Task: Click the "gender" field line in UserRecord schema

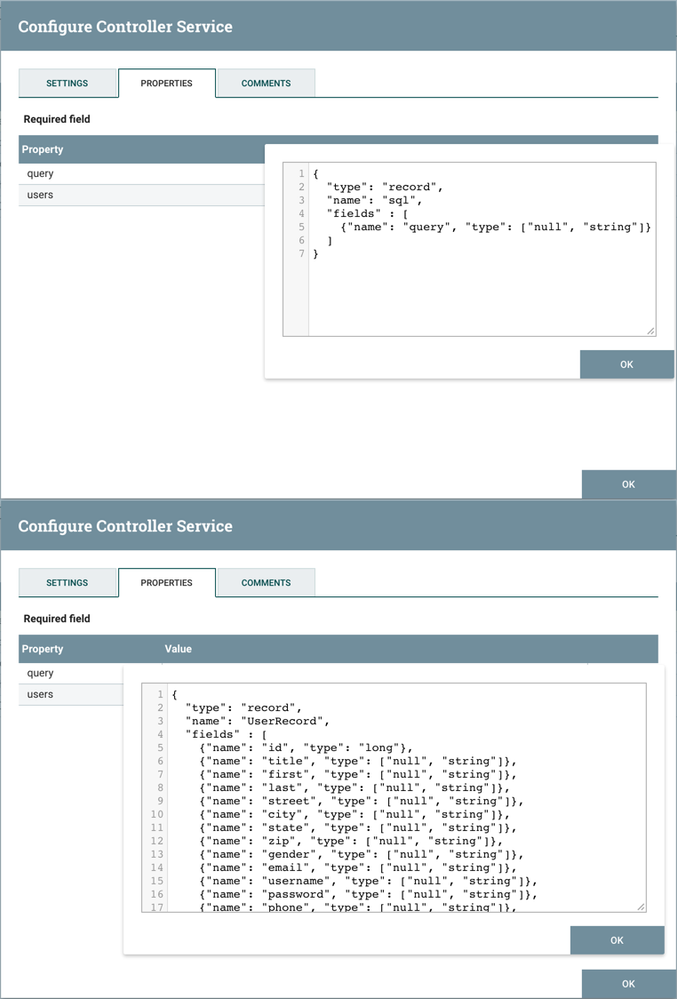Action: [x=361, y=855]
